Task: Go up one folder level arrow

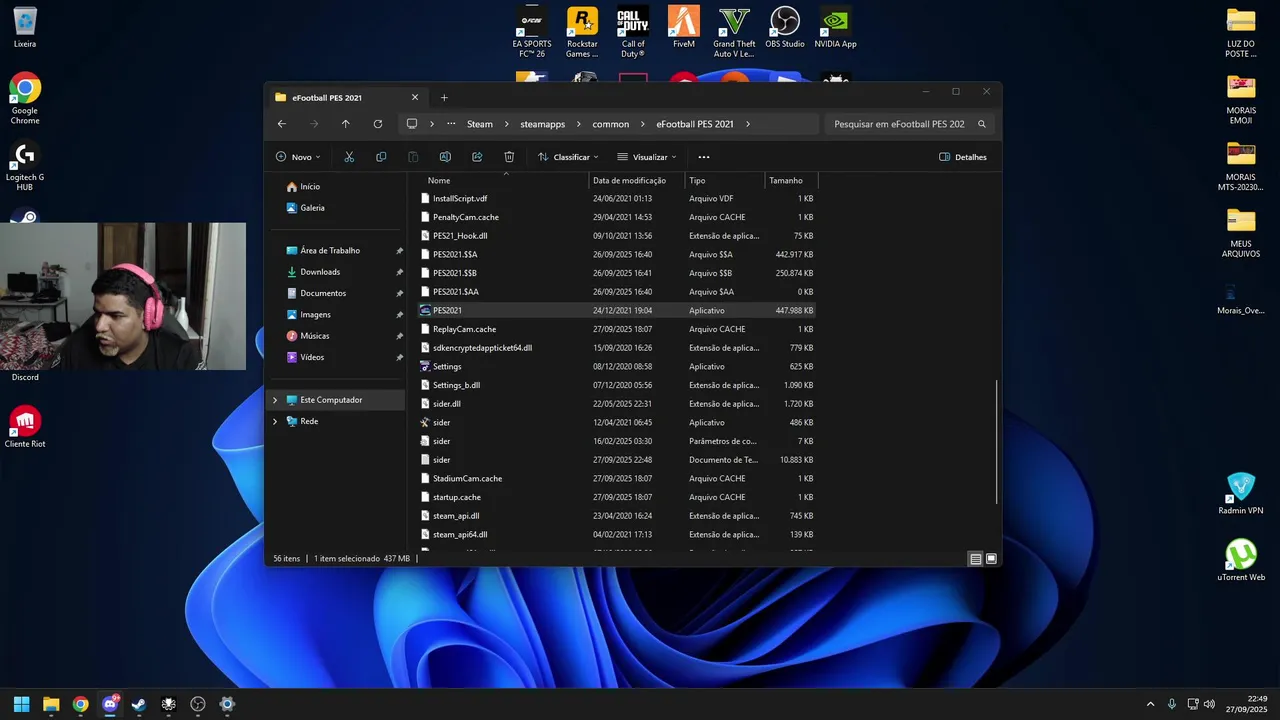Action: (346, 124)
